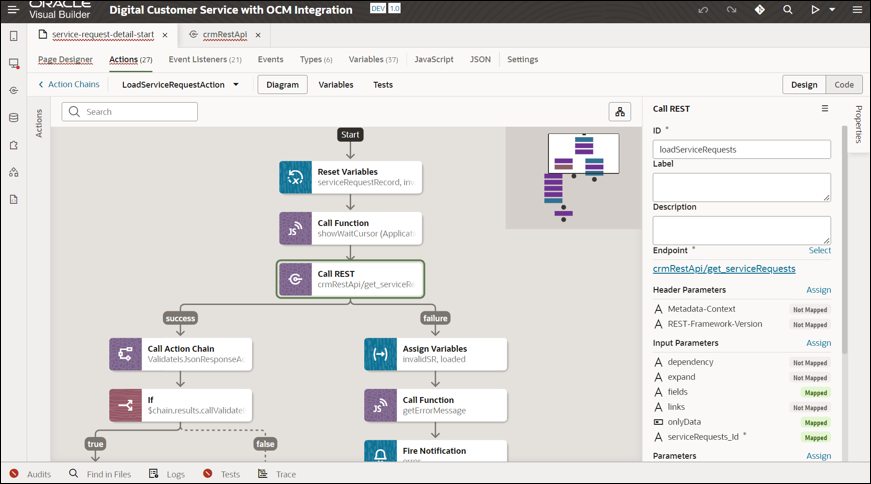Switch to the crmRestApi editor tab
The width and height of the screenshot is (871, 484).
(224, 34)
